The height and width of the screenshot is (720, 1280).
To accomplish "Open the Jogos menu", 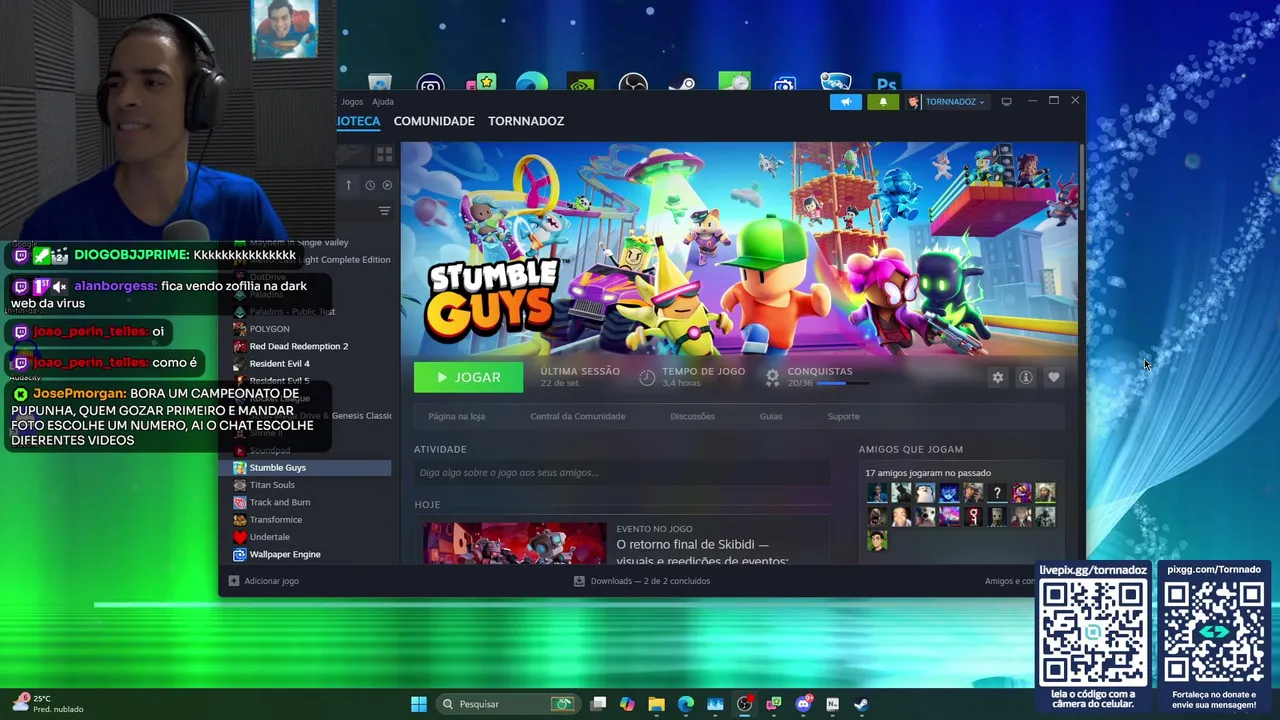I will [x=352, y=102].
